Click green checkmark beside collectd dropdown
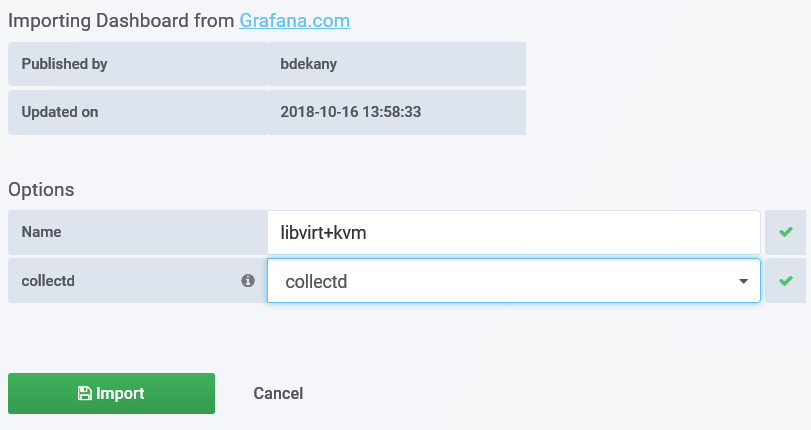 point(786,281)
